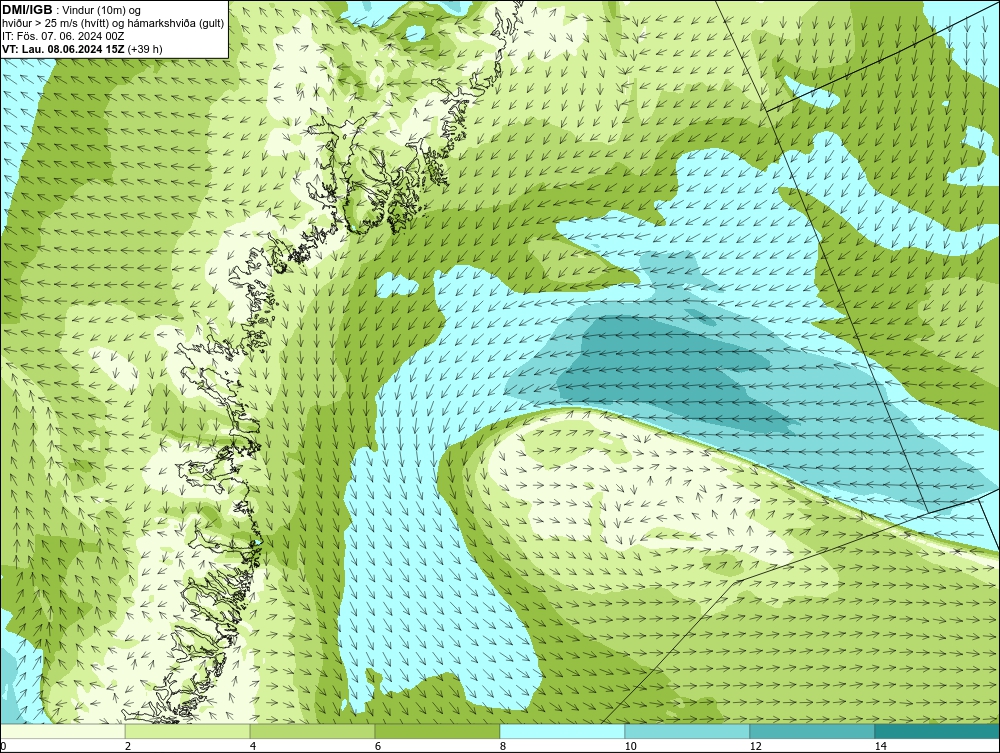1000x753 pixels.
Task: Pick the 6–8 dark green legend segment
Action: point(438,731)
